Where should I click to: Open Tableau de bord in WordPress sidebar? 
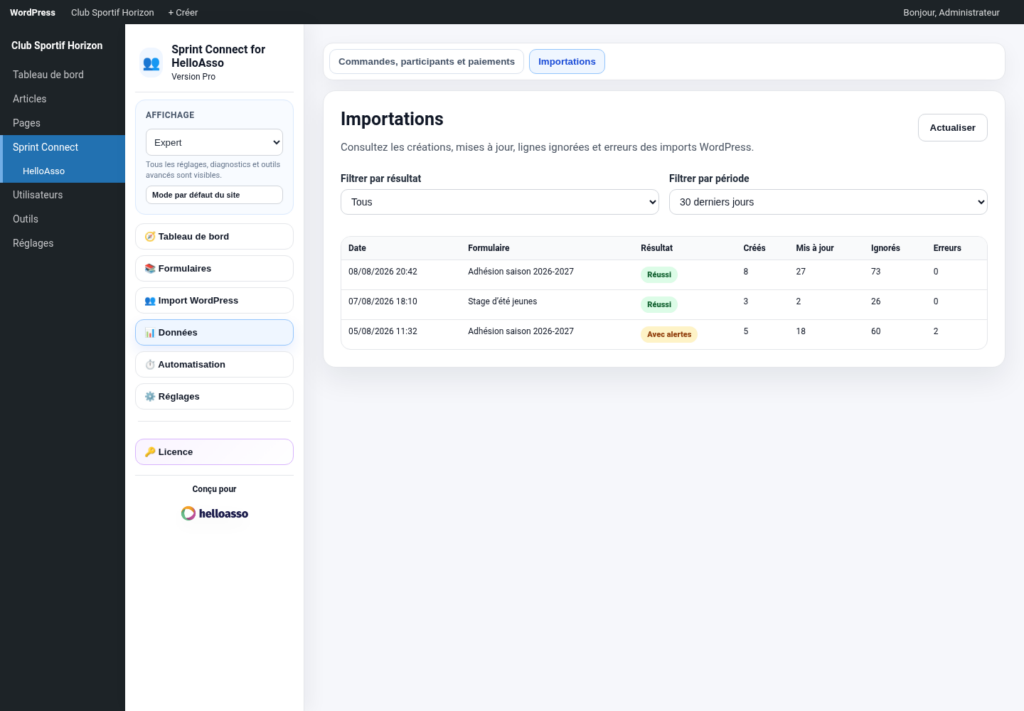click(63, 74)
